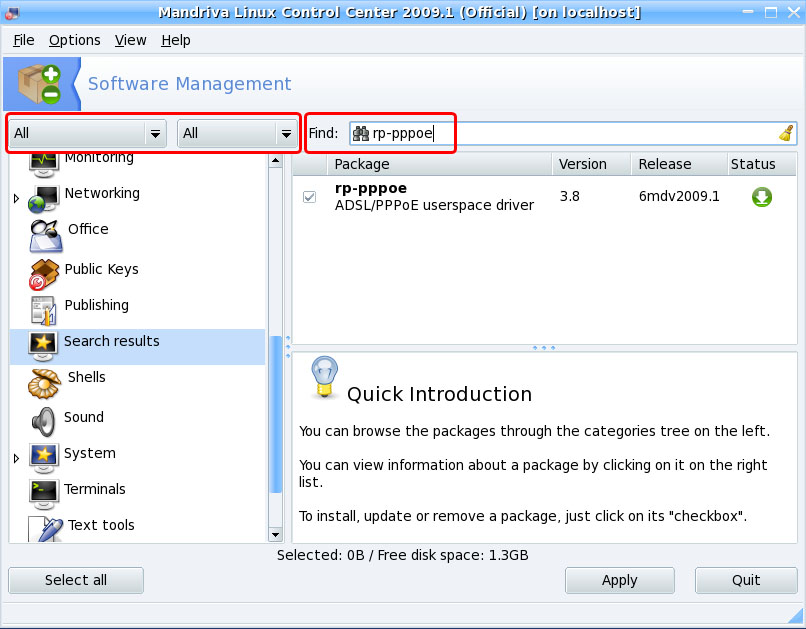Select the Search results category
This screenshot has height=629, width=806.
pos(112,341)
